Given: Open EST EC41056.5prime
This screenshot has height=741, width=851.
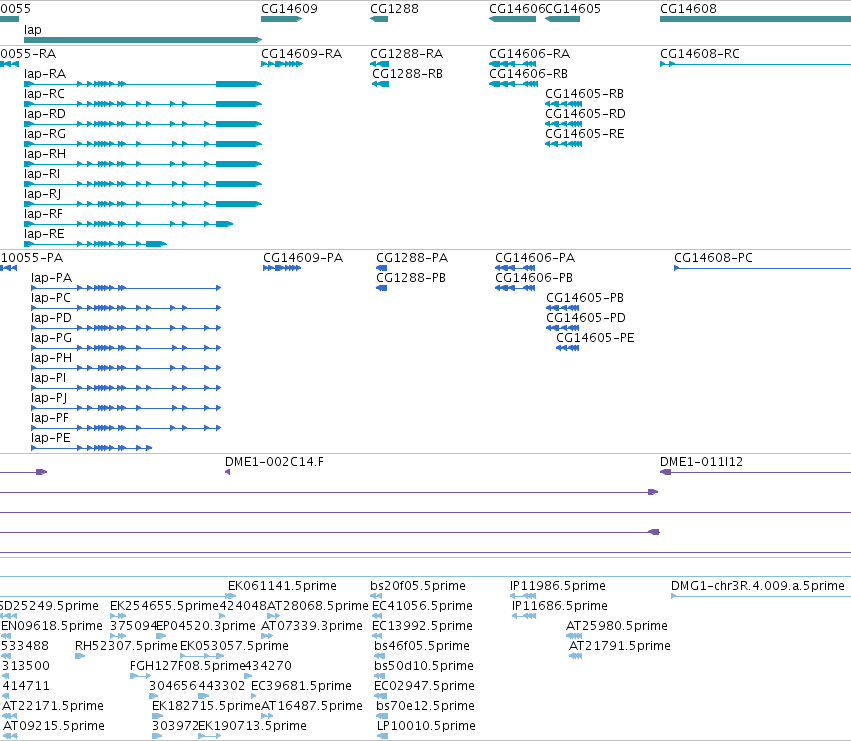Looking at the screenshot, I should coord(423,606).
